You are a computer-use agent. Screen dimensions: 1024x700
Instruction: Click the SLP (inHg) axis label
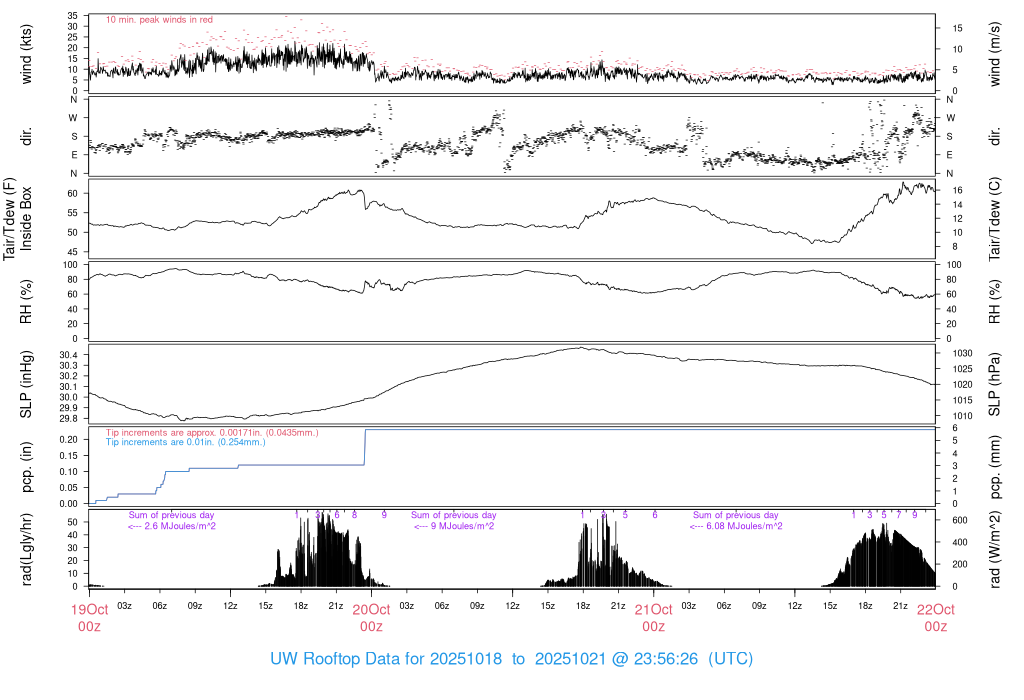(x=27, y=385)
